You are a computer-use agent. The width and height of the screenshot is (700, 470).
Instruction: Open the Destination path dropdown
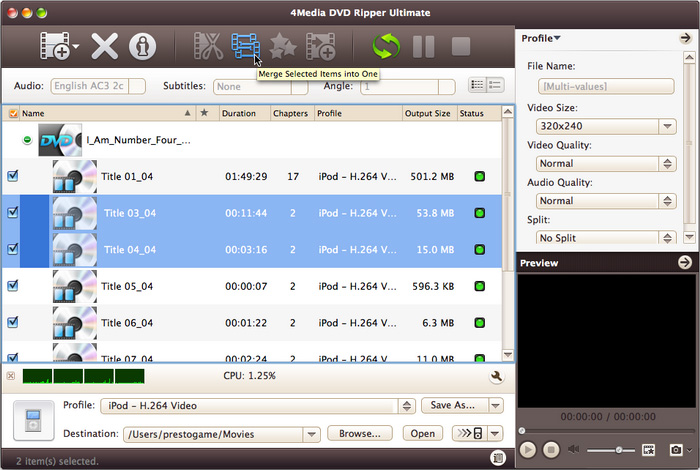[x=310, y=433]
